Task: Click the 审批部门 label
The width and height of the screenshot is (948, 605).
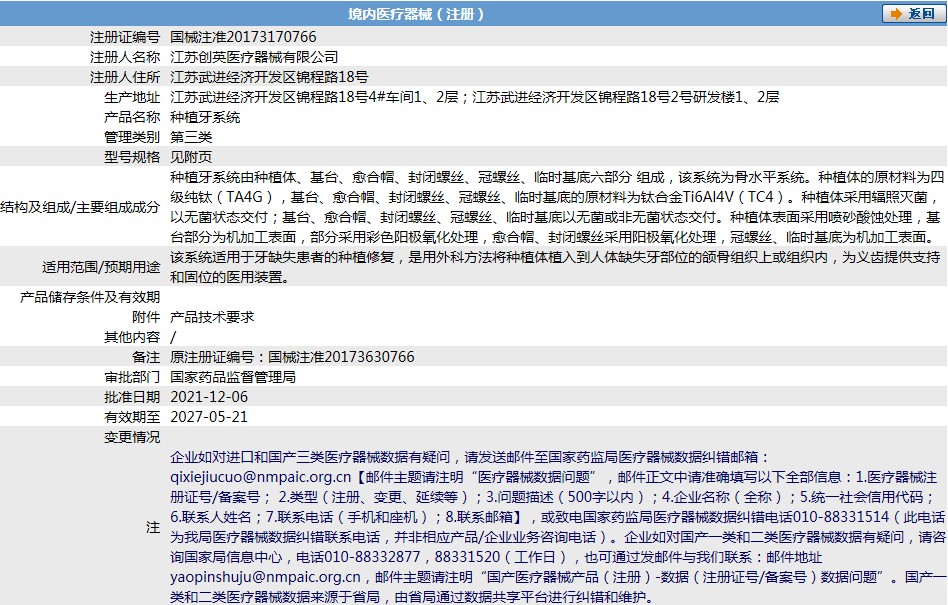Action: coord(132,377)
